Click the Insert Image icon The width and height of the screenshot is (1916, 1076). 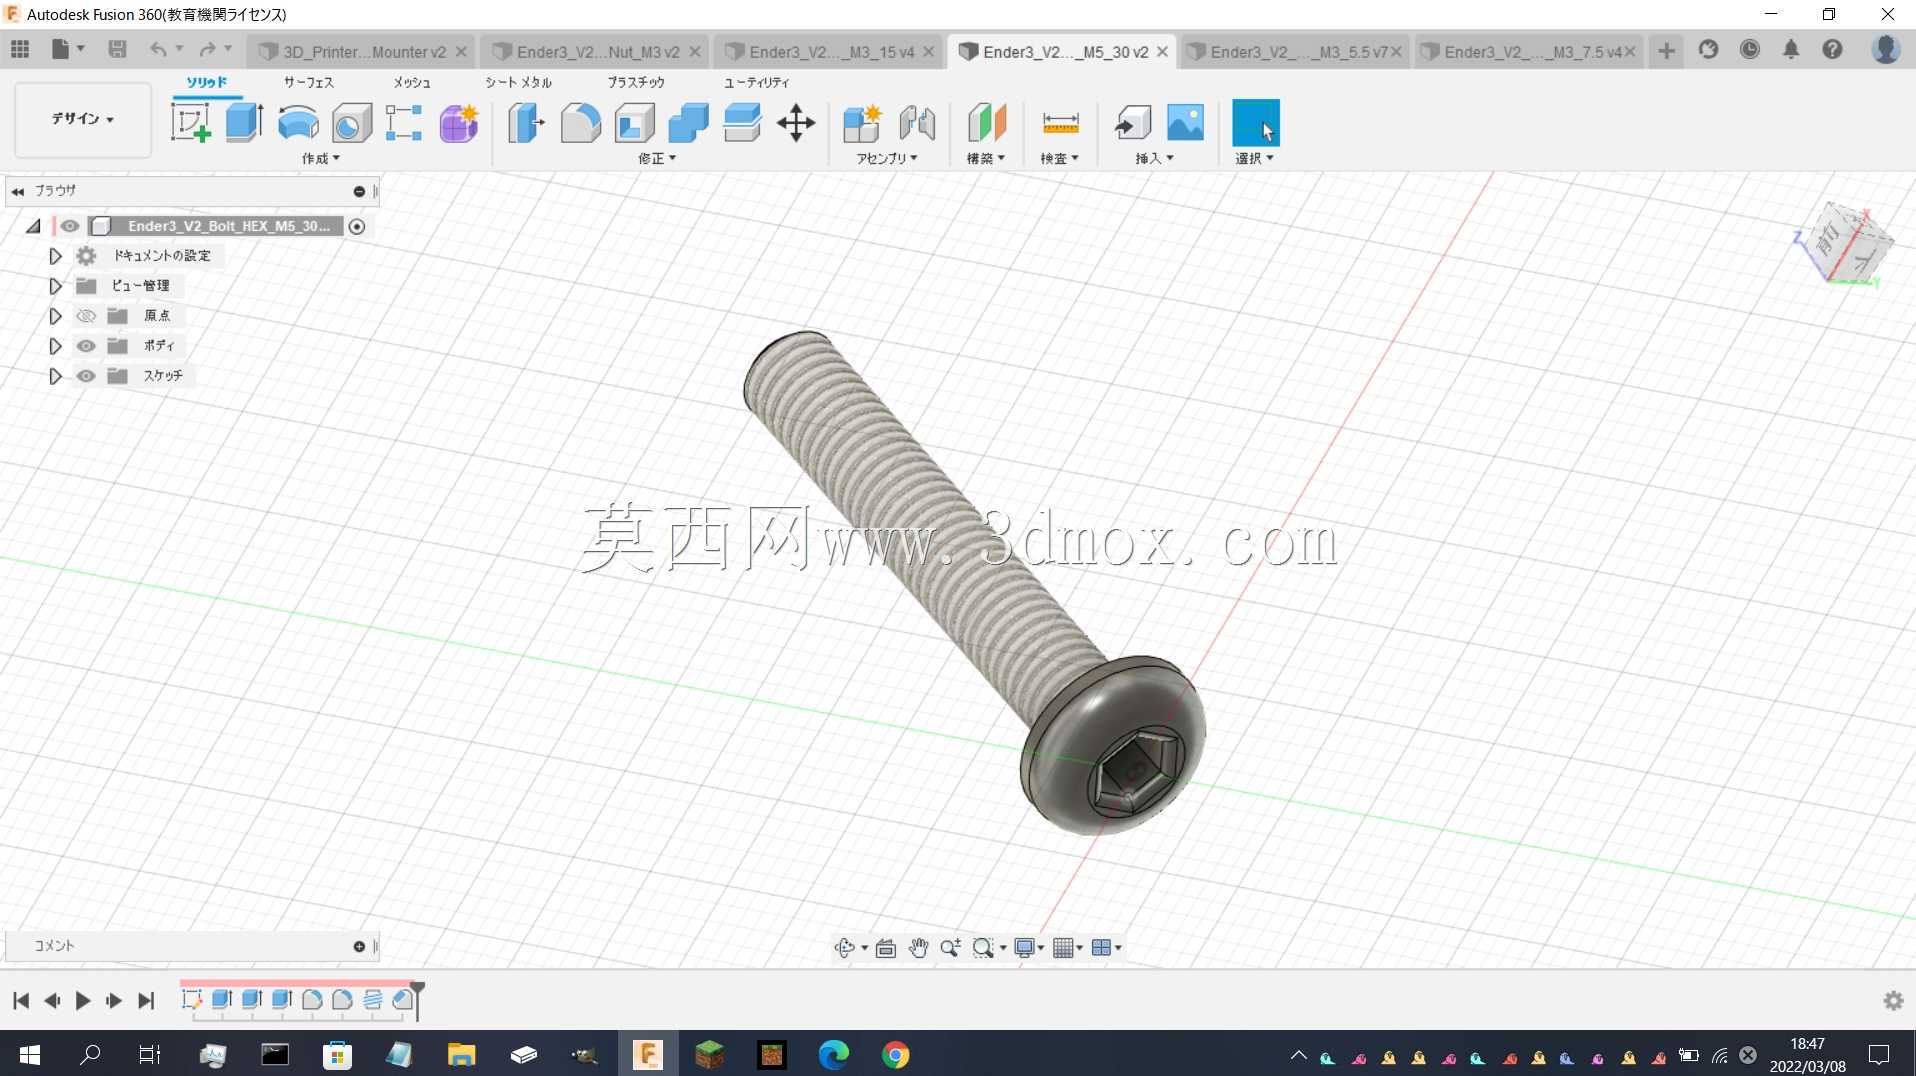click(1186, 123)
